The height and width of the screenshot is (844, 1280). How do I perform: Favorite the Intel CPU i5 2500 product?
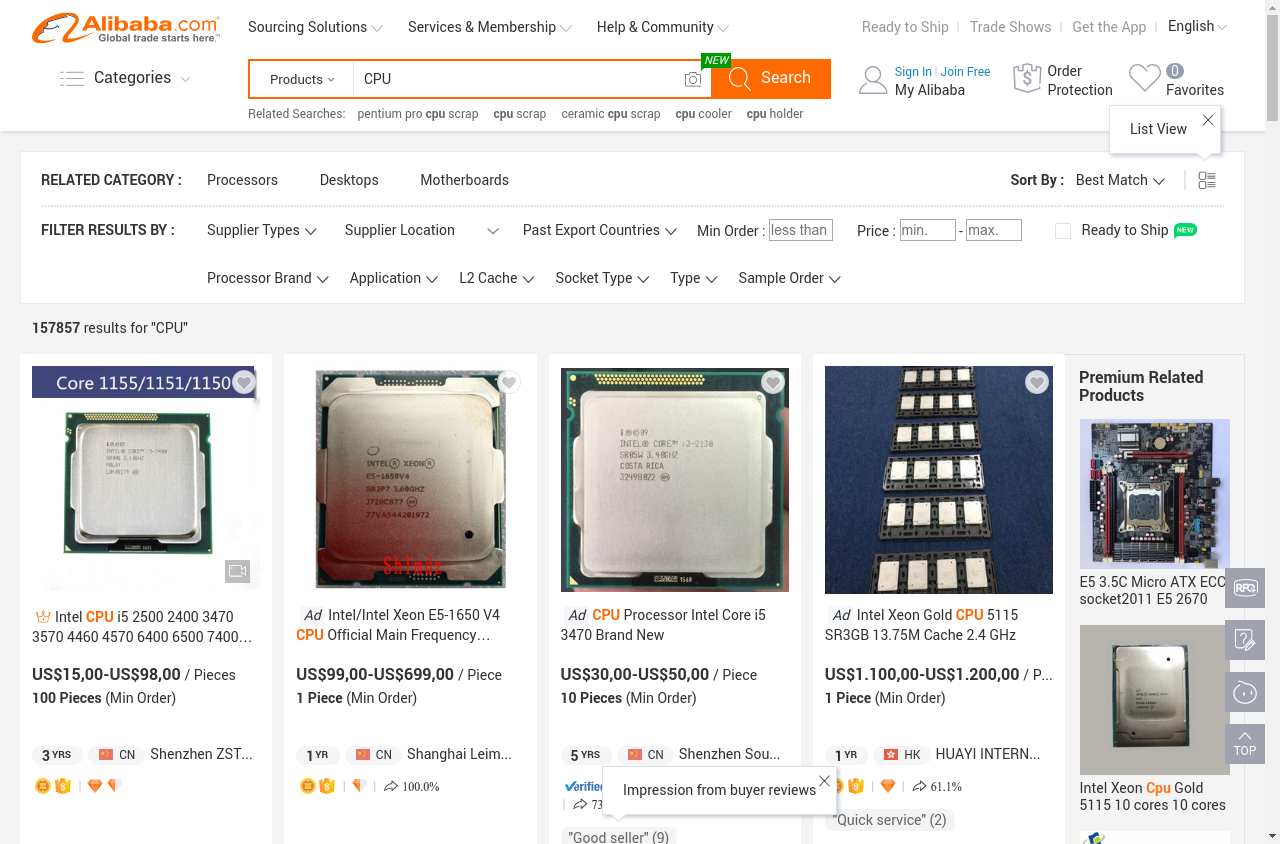(244, 382)
